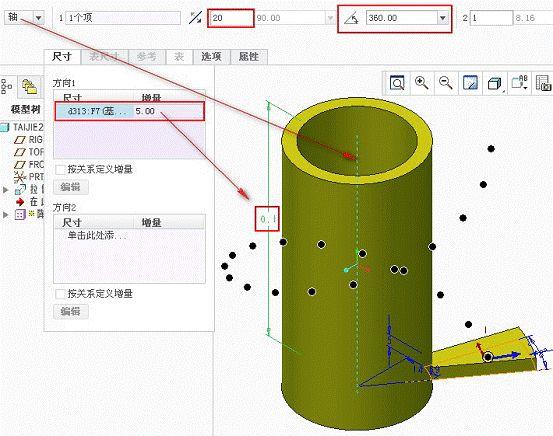Image resolution: width=553 pixels, height=436 pixels.
Task: Click the flip direction icon before 20
Action: tap(195, 18)
